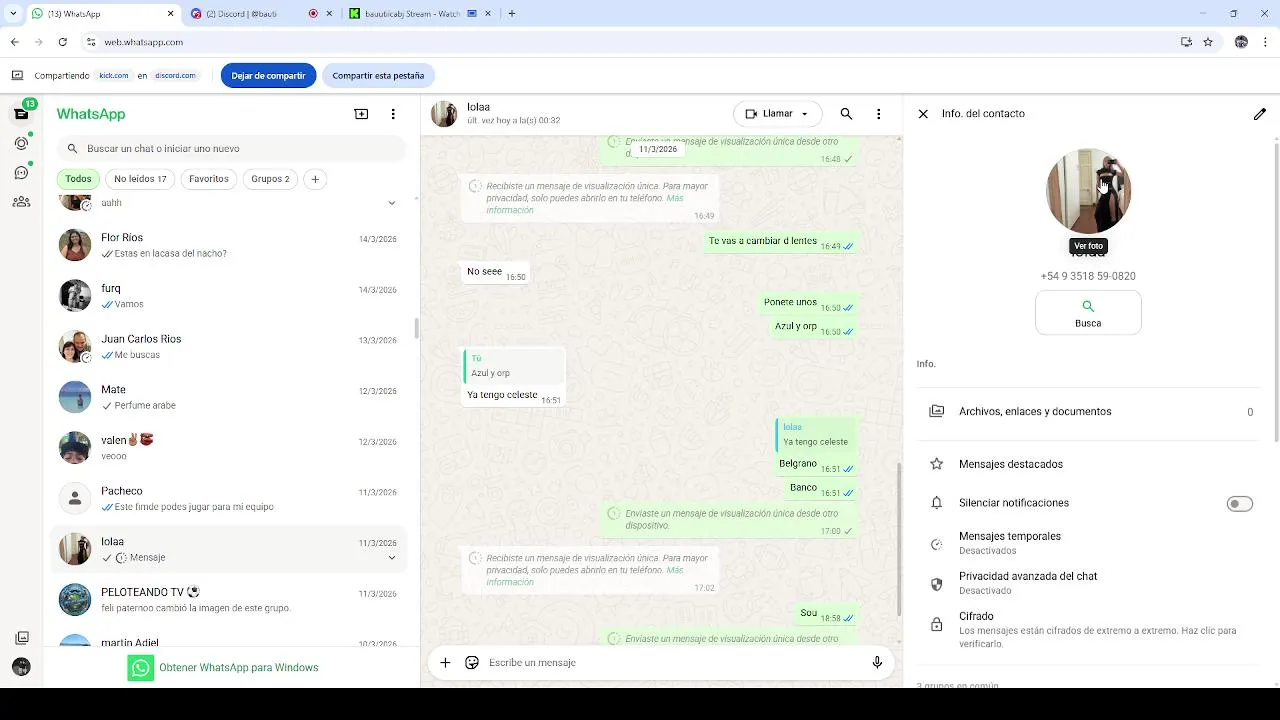The height and width of the screenshot is (720, 1280).
Task: Open the Channels sidebar icon
Action: (21, 172)
